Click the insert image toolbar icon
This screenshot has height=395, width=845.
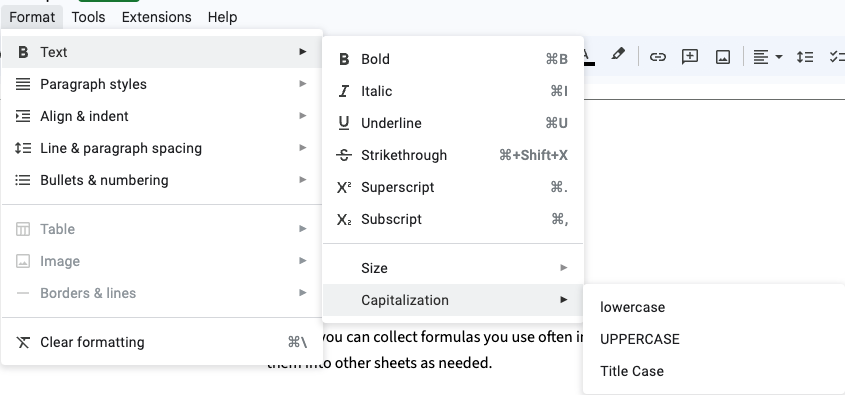pyautogui.click(x=723, y=57)
